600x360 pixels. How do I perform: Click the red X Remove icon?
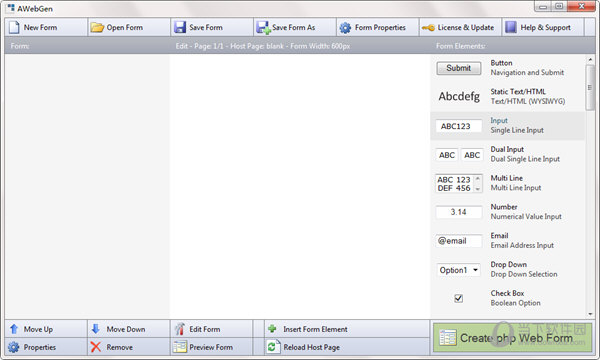click(x=96, y=347)
